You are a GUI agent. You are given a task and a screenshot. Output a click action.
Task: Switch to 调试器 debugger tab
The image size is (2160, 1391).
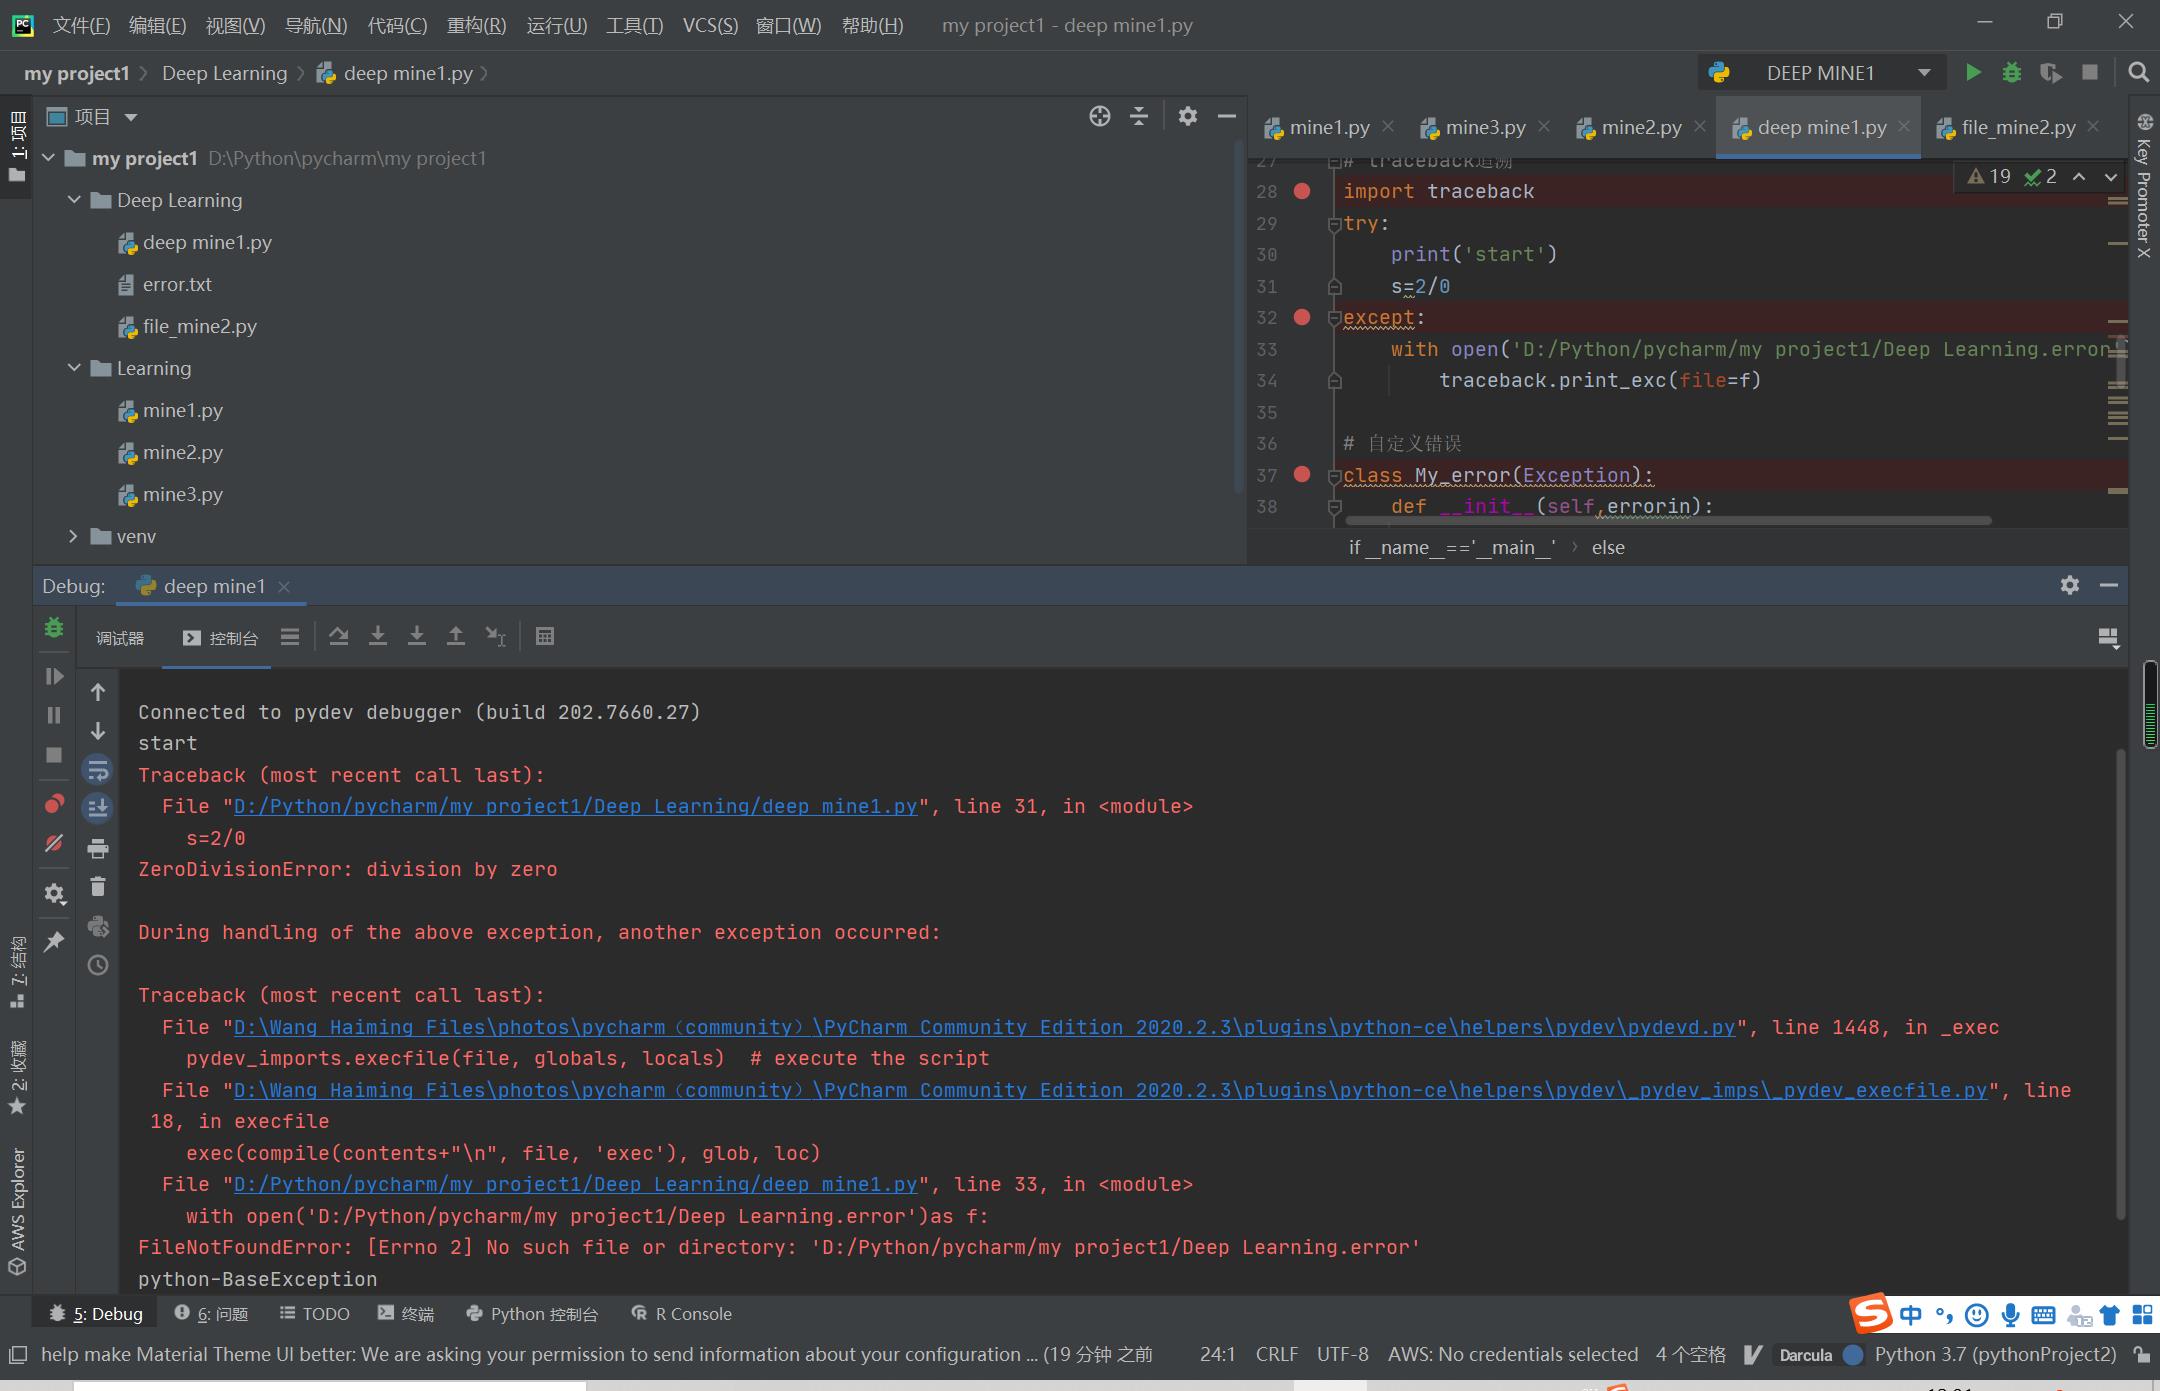[120, 638]
